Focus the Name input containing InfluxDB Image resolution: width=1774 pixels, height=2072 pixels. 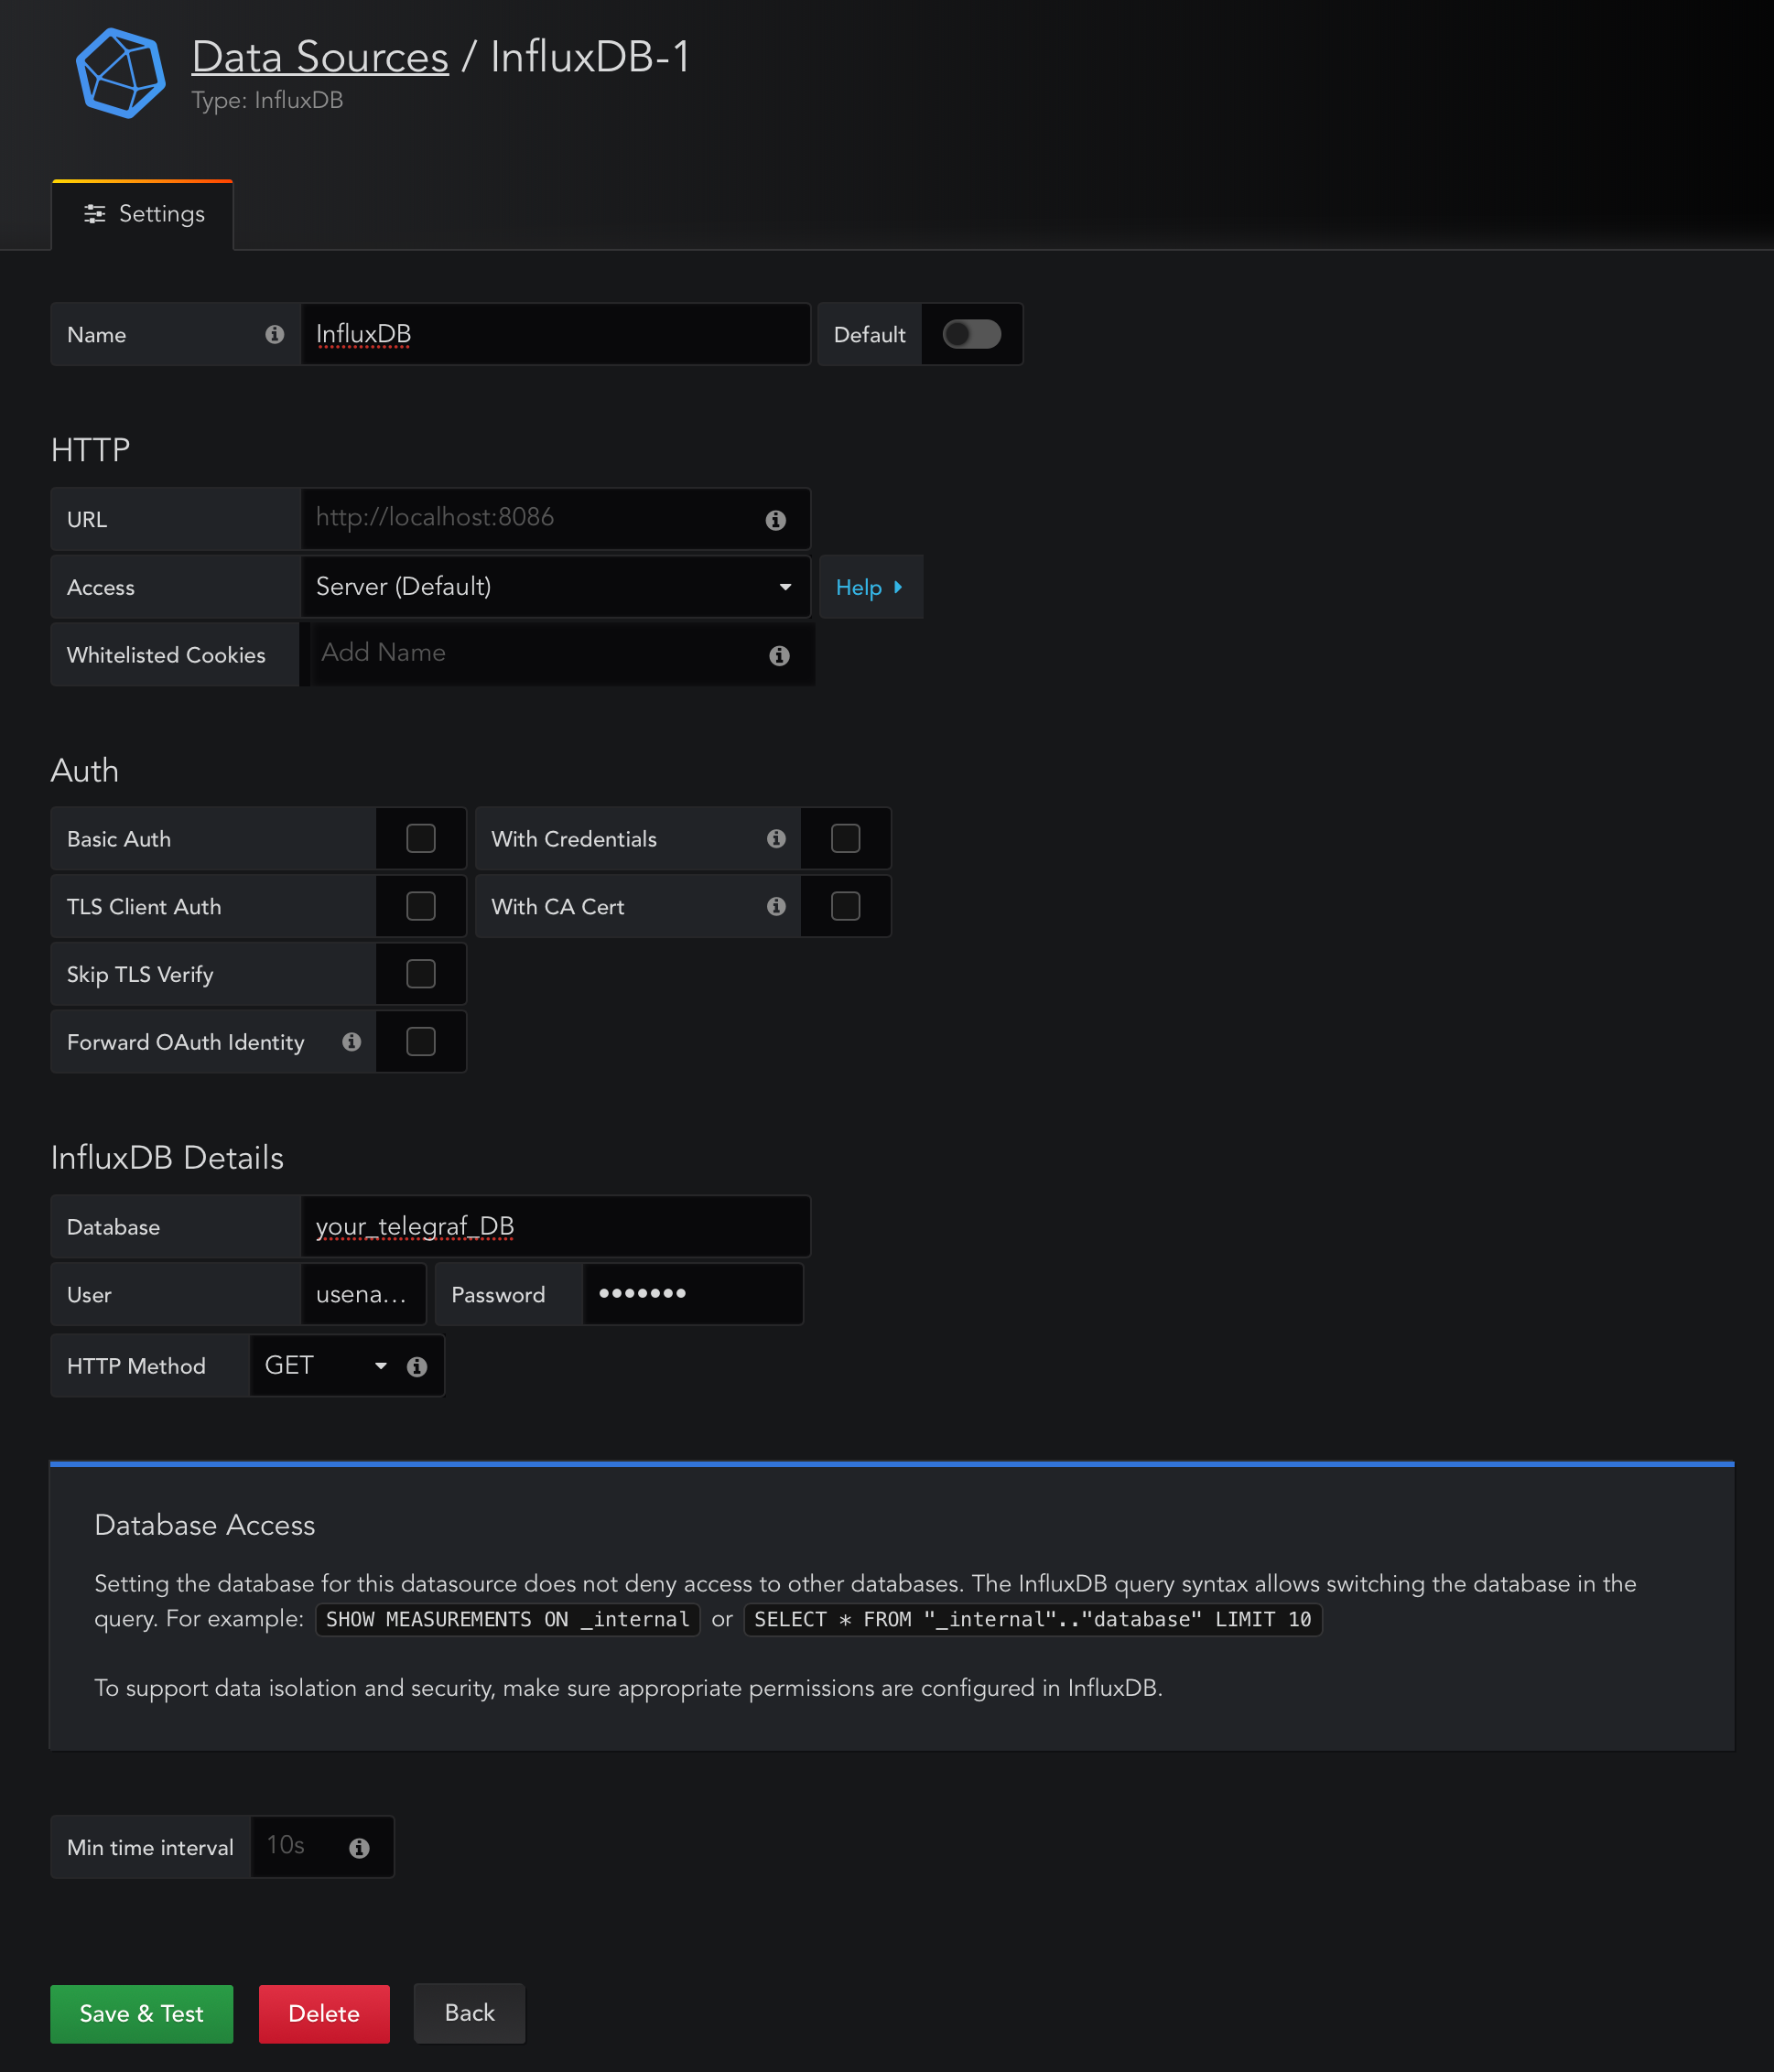tap(555, 334)
